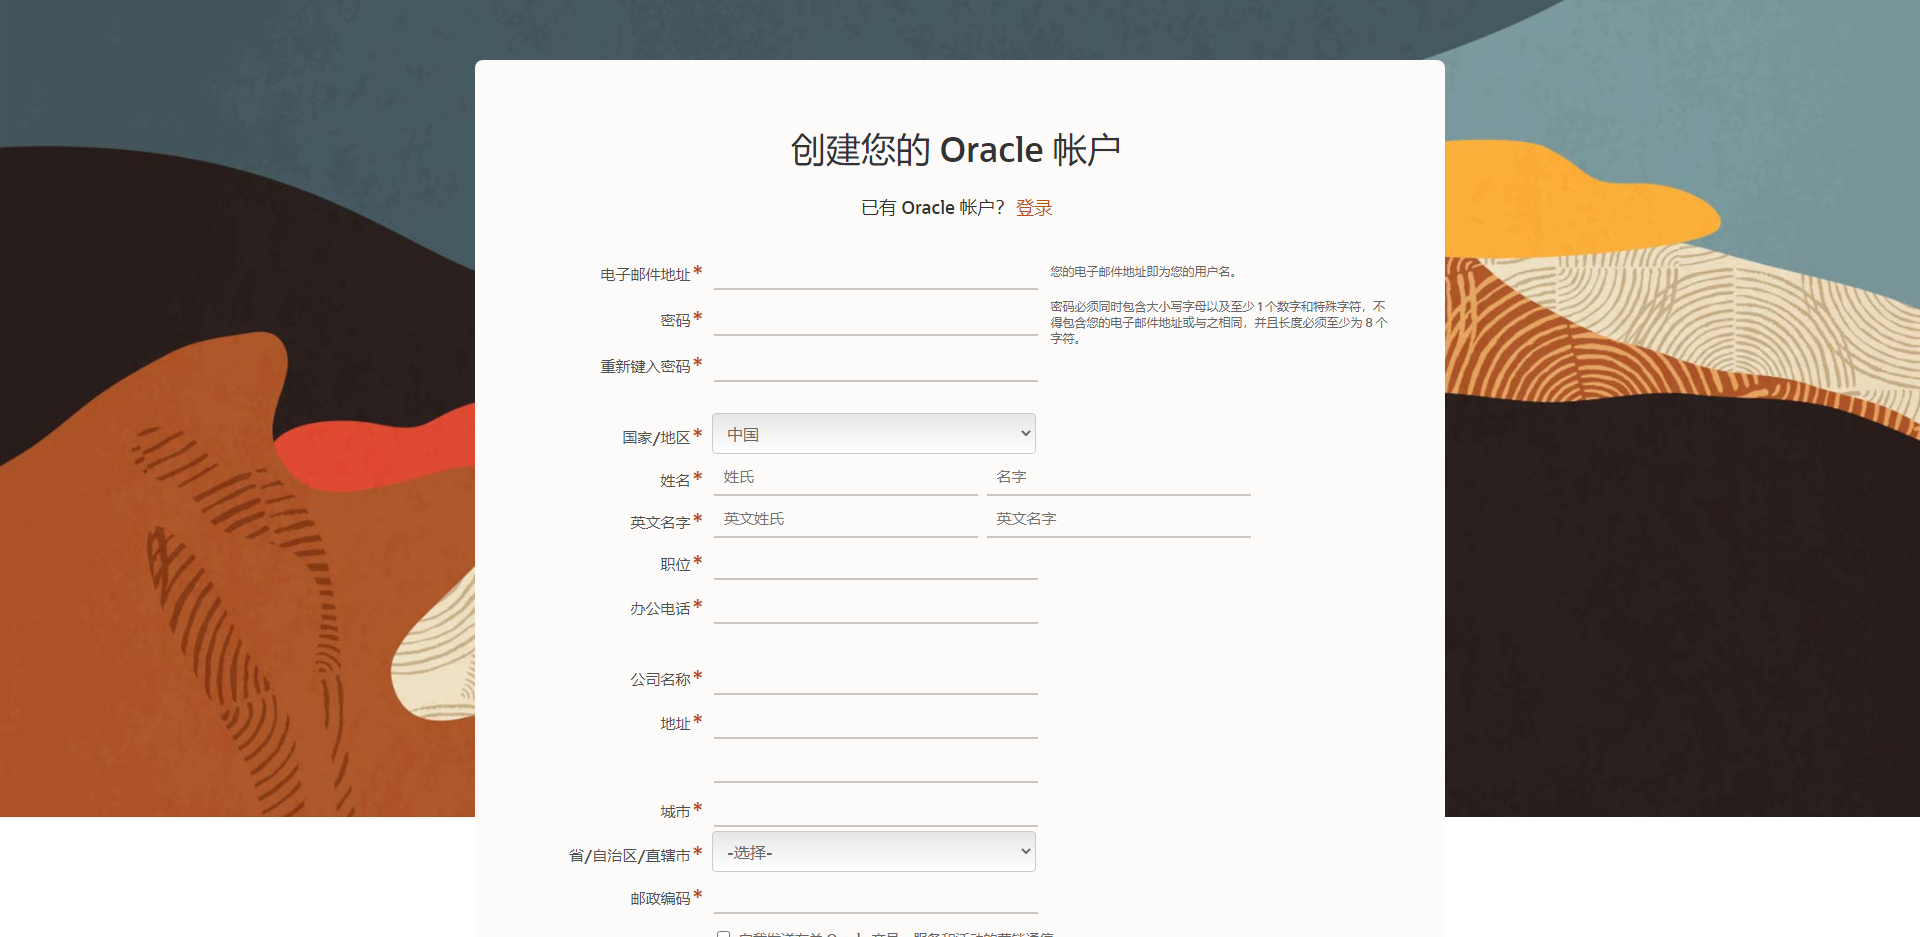This screenshot has height=937, width=1920.
Task: Focus the 密码 password field
Action: pos(875,319)
